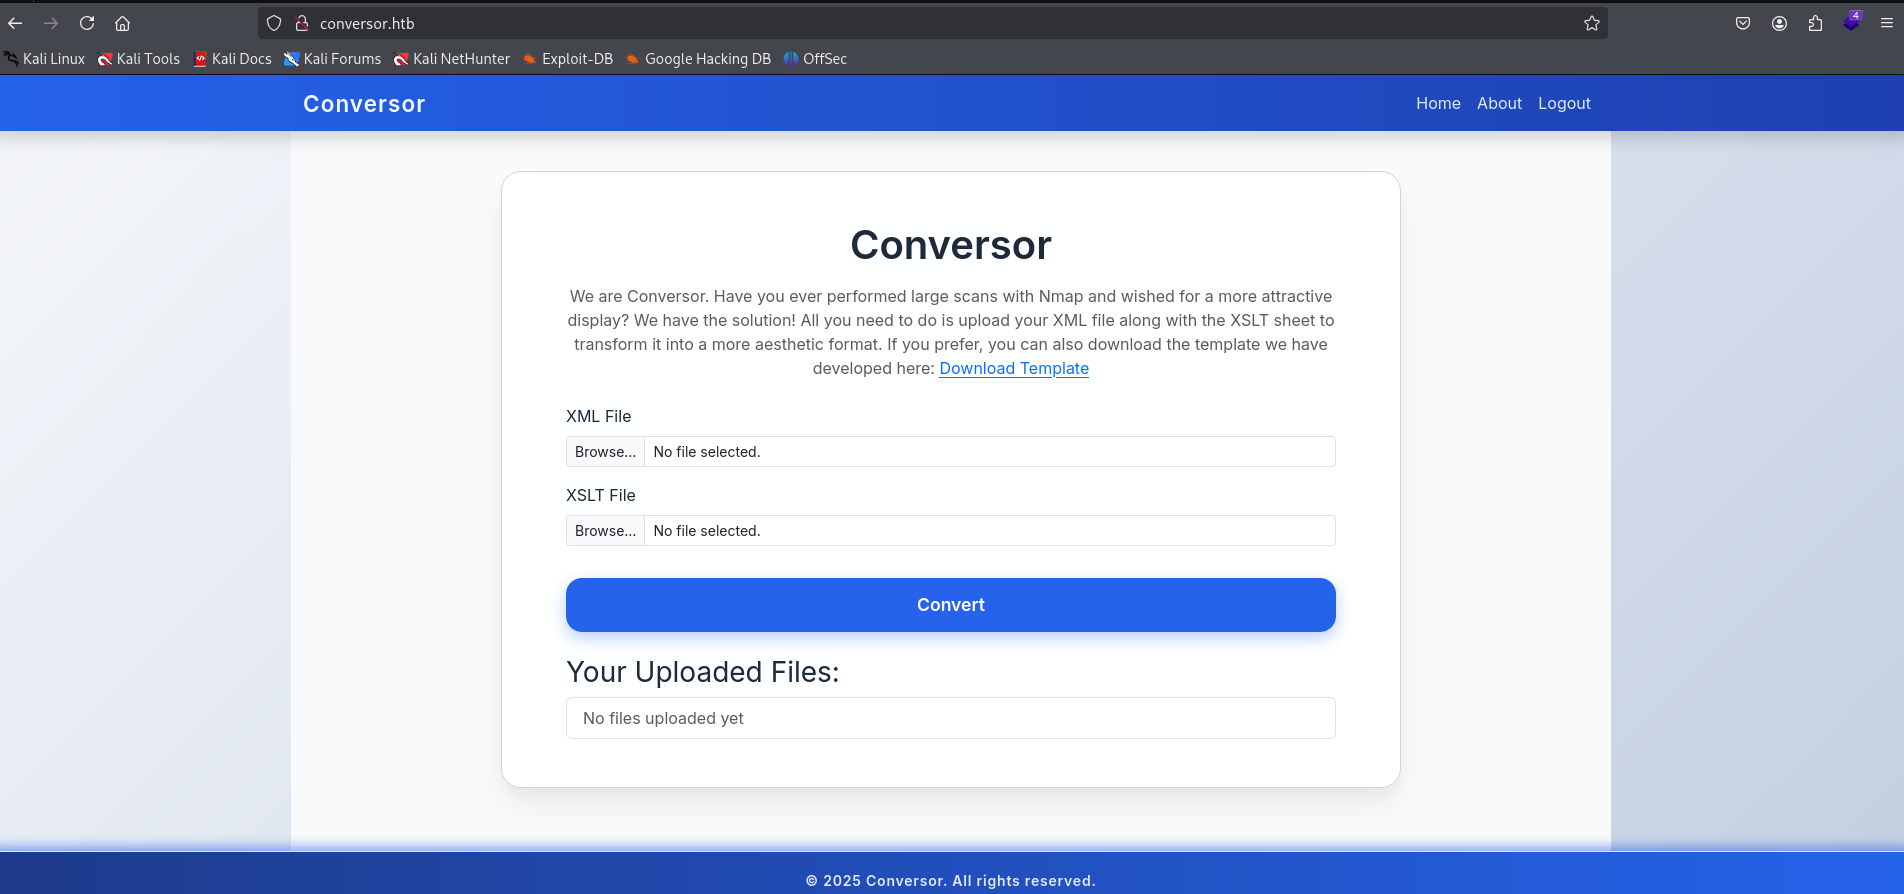Screen dimensions: 1904x894
Task: Open the Kali Linux bookmark
Action: (45, 59)
